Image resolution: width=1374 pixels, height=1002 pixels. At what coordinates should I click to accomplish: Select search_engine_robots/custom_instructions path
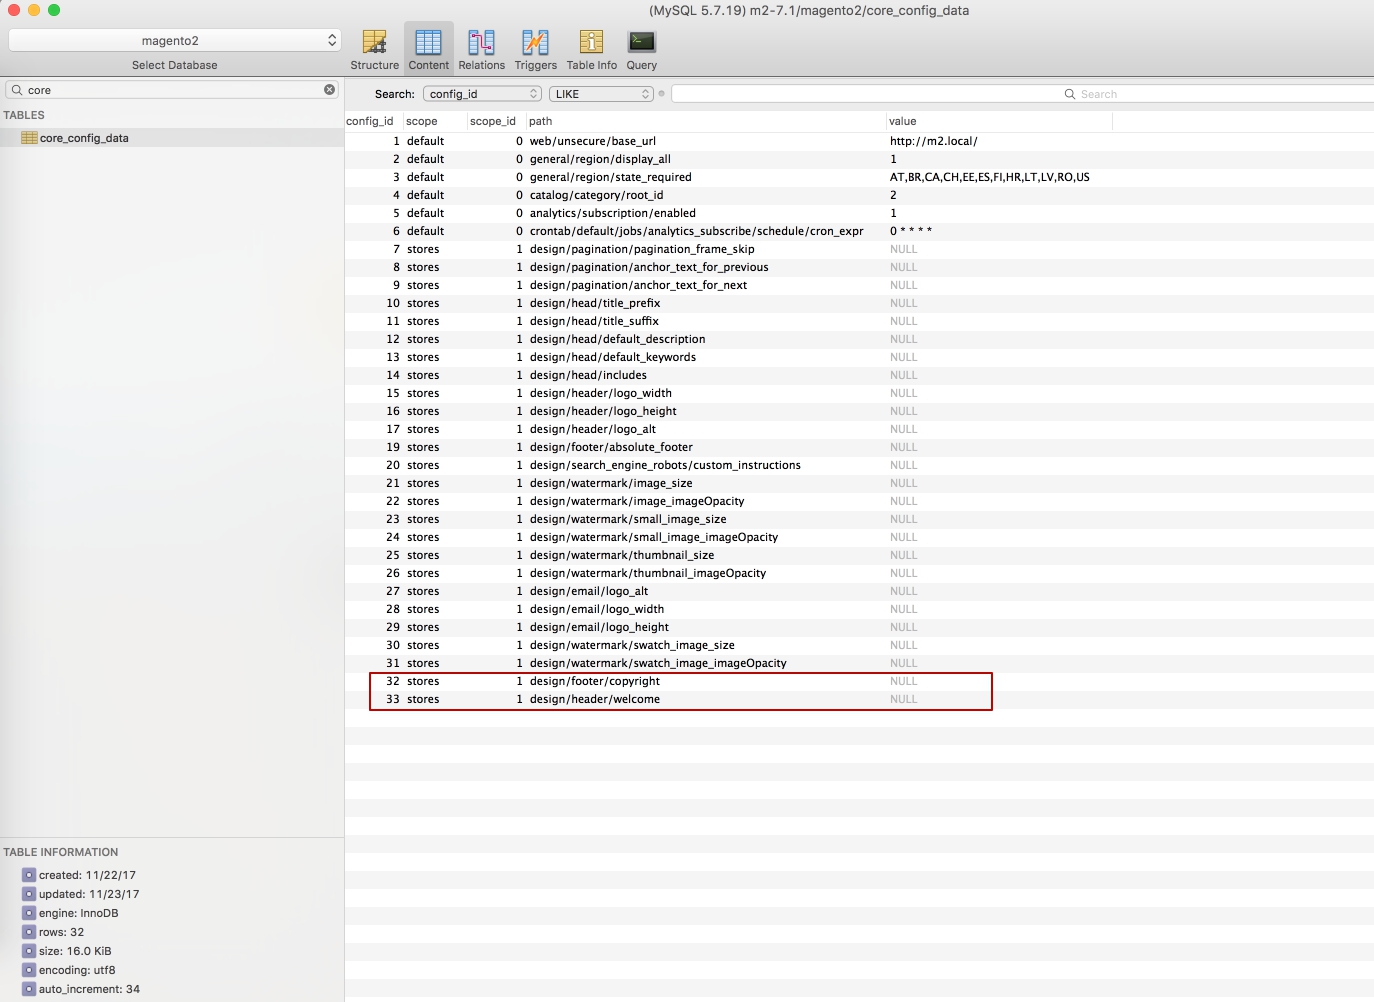point(665,465)
